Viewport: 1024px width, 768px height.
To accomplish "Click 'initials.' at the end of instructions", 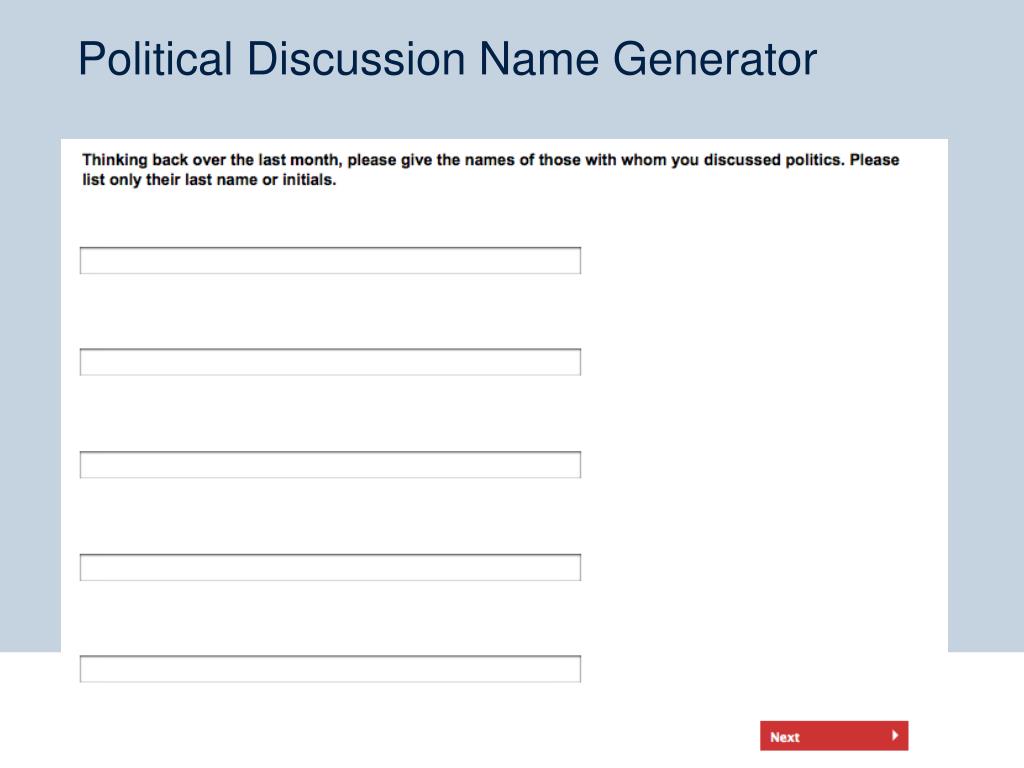I will click(309, 180).
